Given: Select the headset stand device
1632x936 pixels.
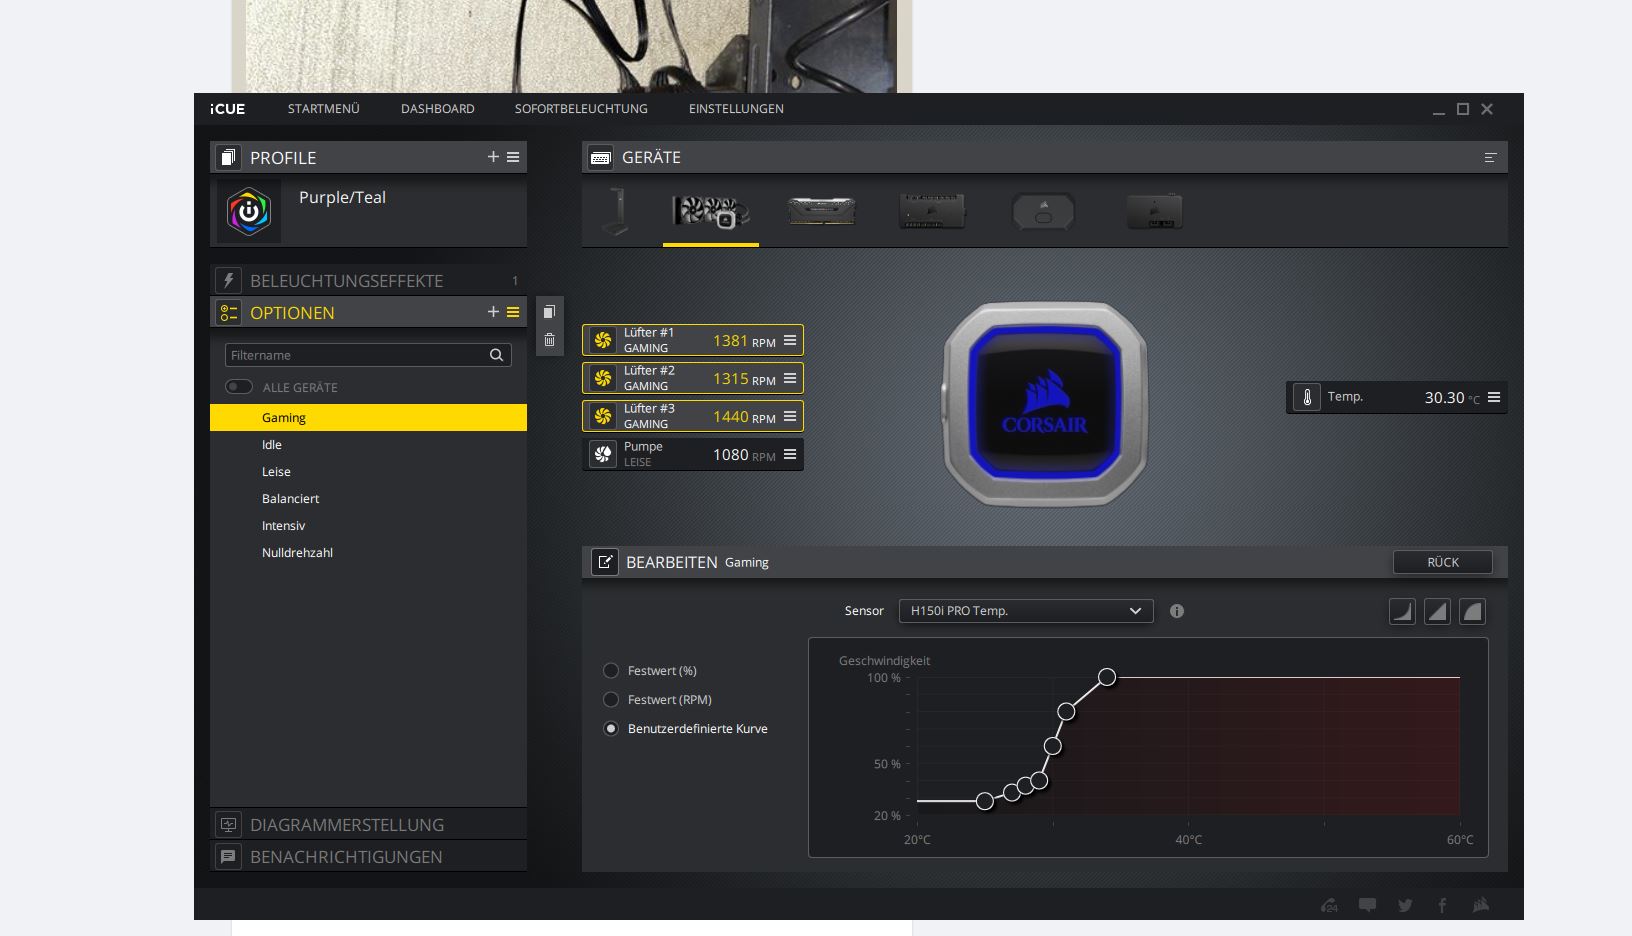Looking at the screenshot, I should click(617, 211).
